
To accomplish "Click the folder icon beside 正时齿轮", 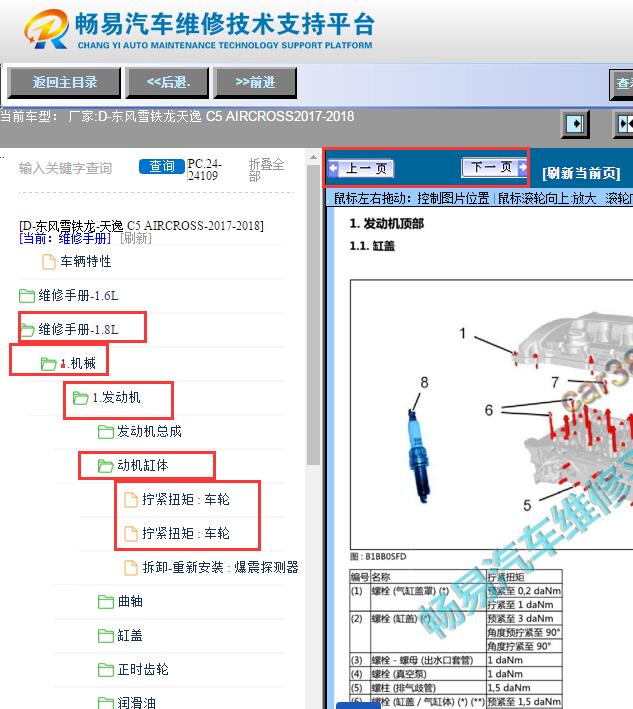I will pyautogui.click(x=105, y=670).
